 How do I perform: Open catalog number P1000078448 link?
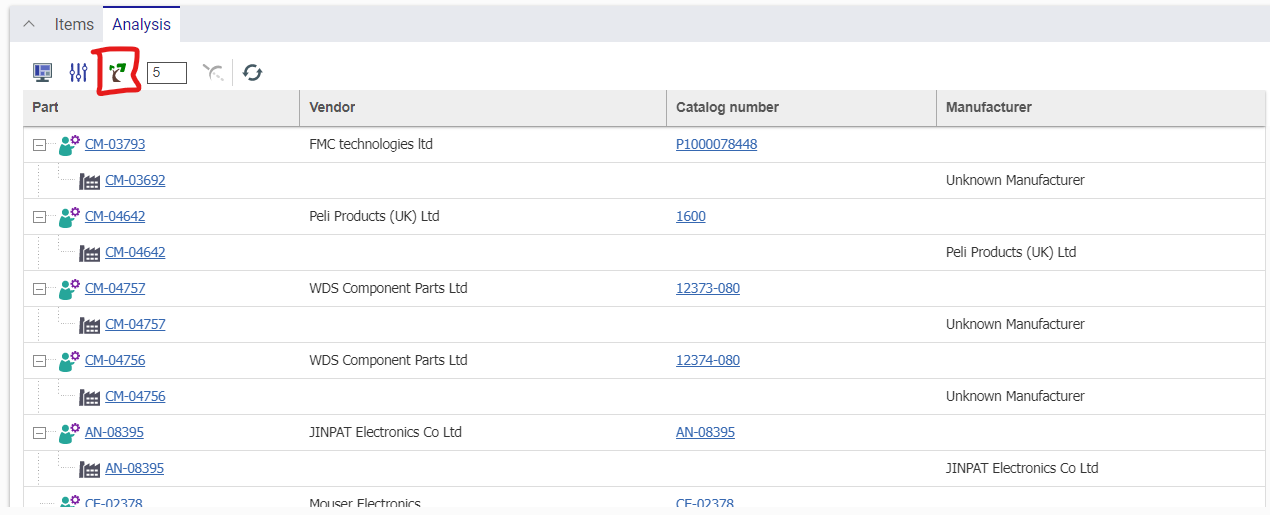(x=716, y=144)
